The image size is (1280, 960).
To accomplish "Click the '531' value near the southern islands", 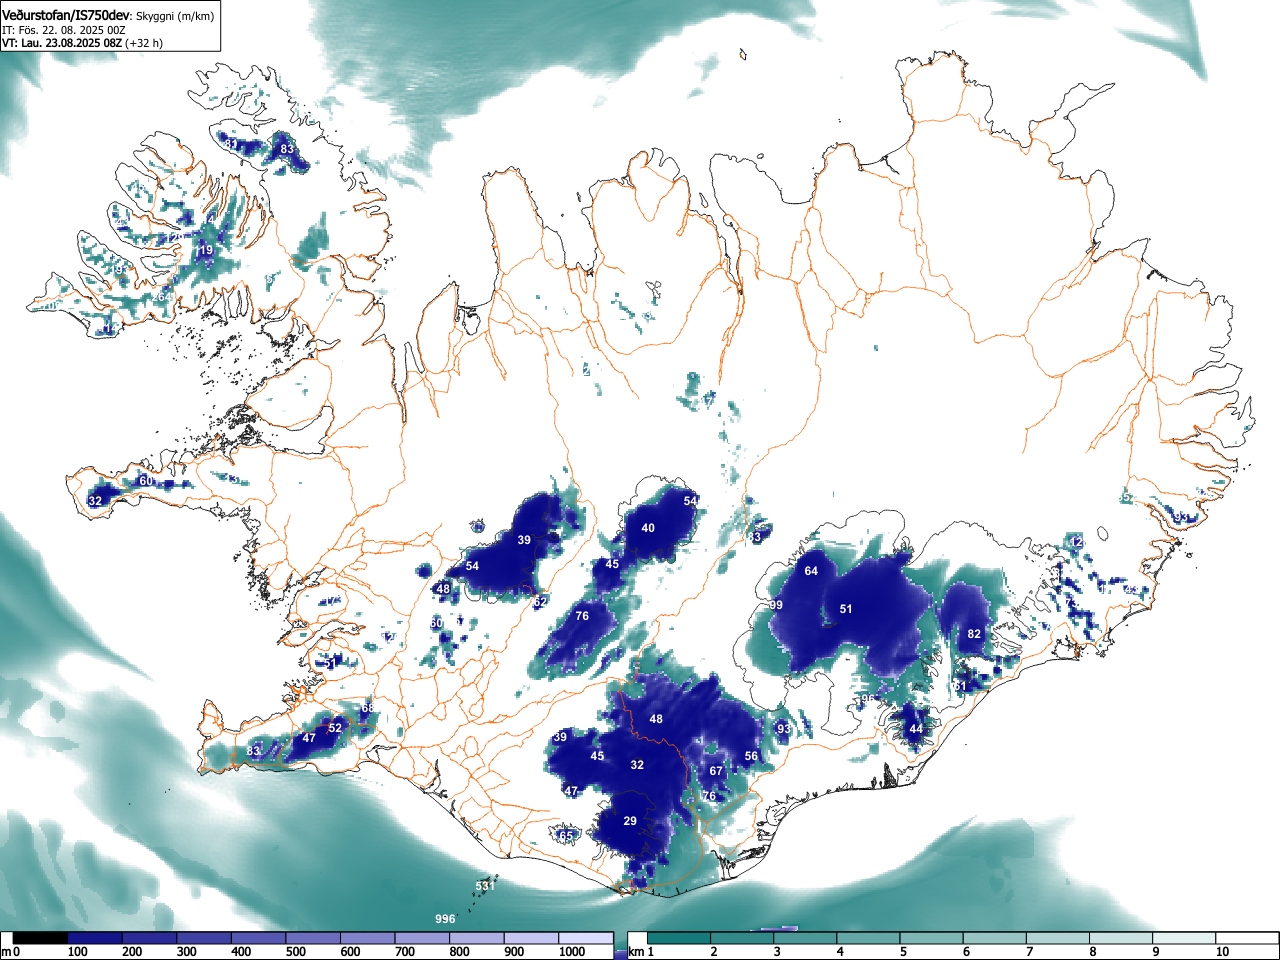I will click(485, 886).
